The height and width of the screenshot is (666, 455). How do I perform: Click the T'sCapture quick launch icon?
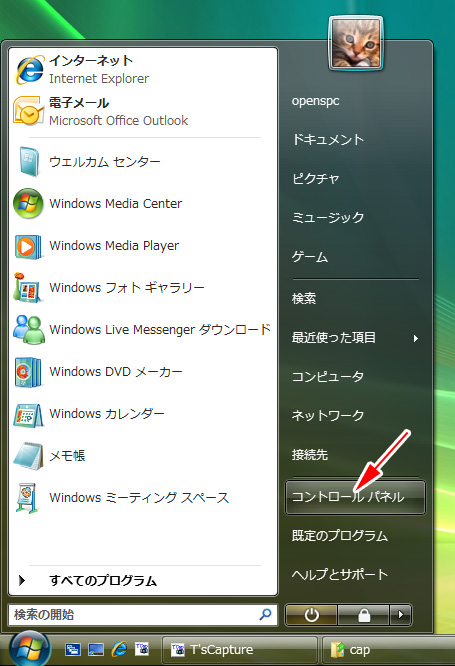tap(142, 649)
